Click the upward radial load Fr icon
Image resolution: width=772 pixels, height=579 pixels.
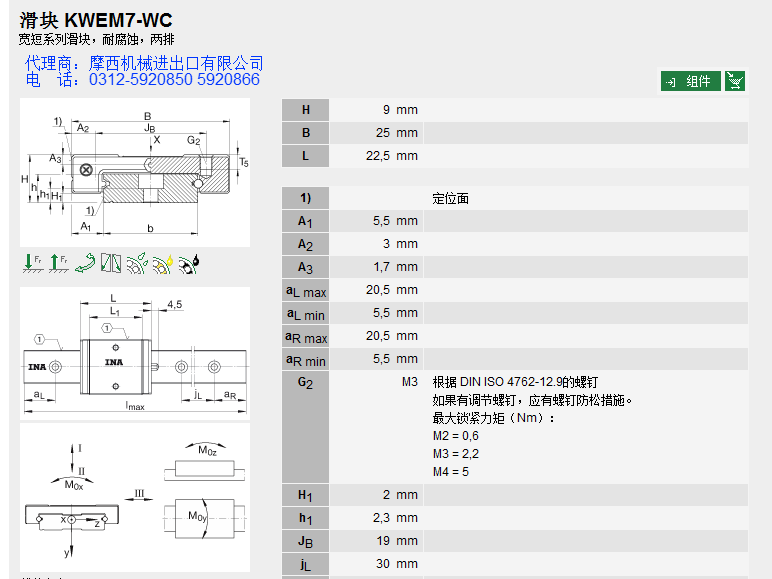(58, 263)
